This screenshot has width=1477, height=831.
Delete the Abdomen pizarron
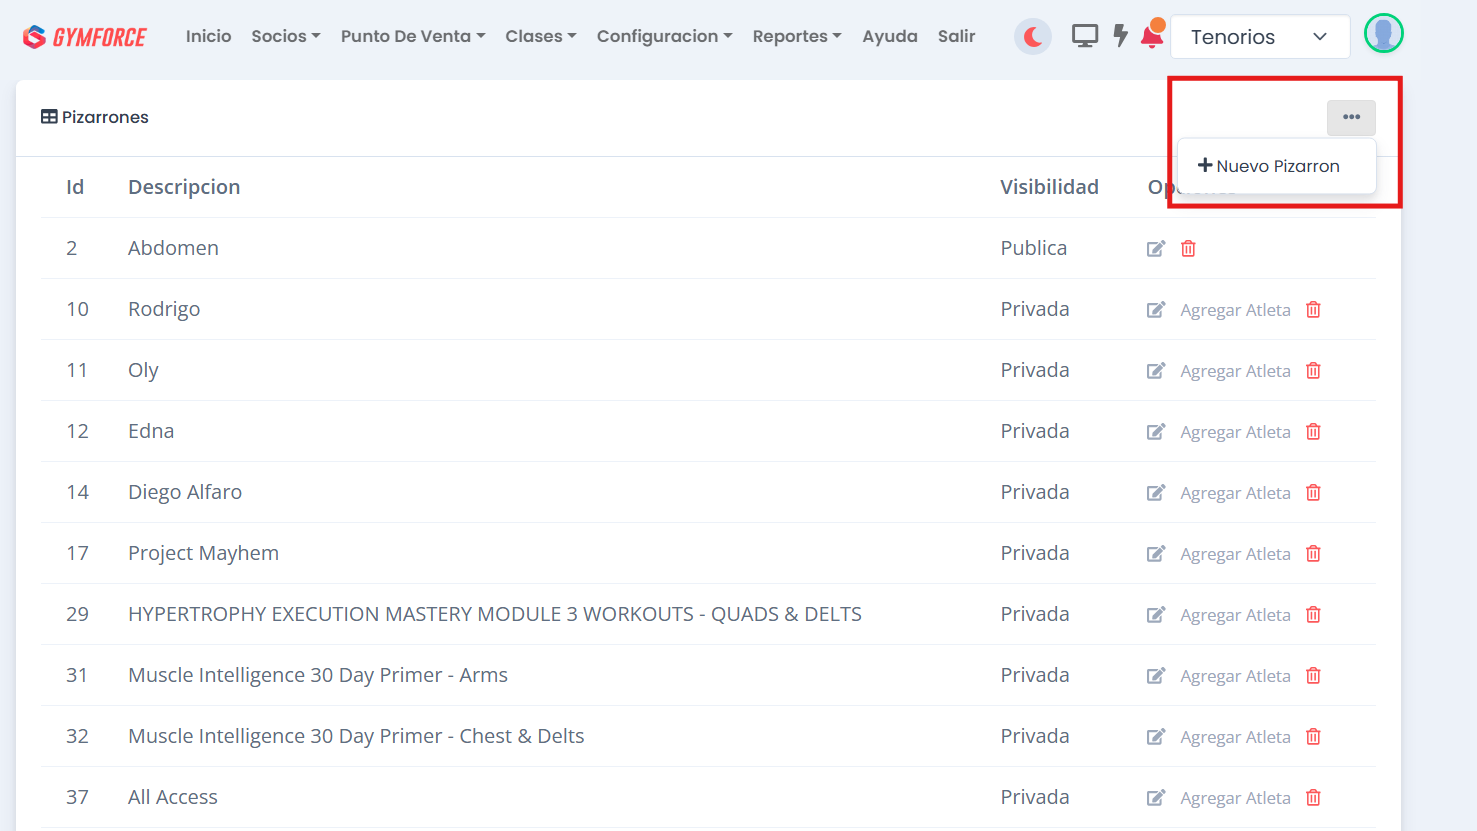click(x=1188, y=249)
